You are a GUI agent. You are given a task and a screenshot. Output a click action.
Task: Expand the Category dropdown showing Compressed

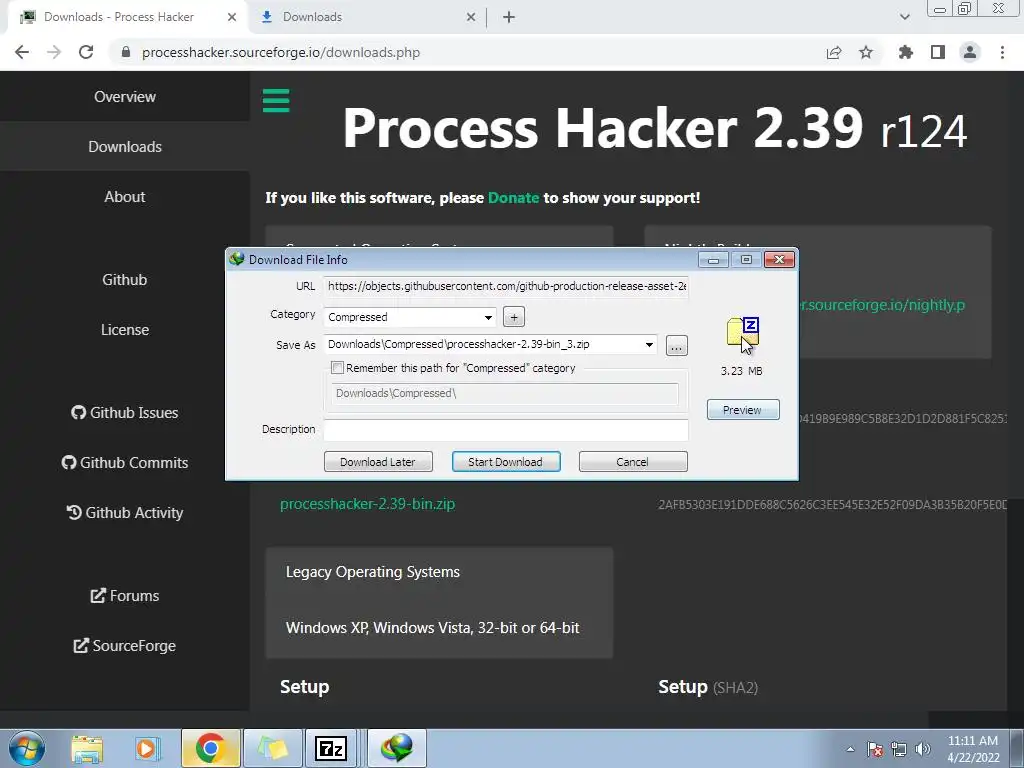[x=488, y=317]
